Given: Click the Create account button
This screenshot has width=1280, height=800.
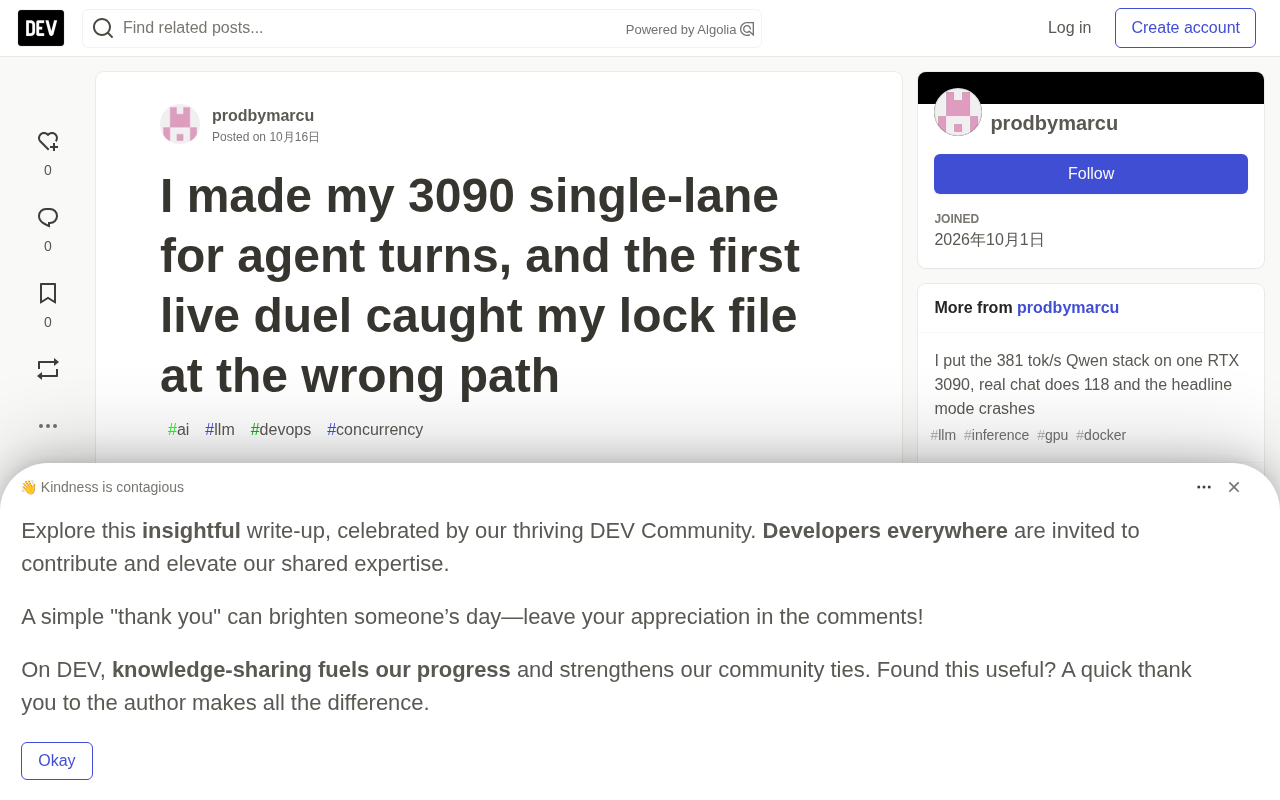Looking at the screenshot, I should [1185, 28].
